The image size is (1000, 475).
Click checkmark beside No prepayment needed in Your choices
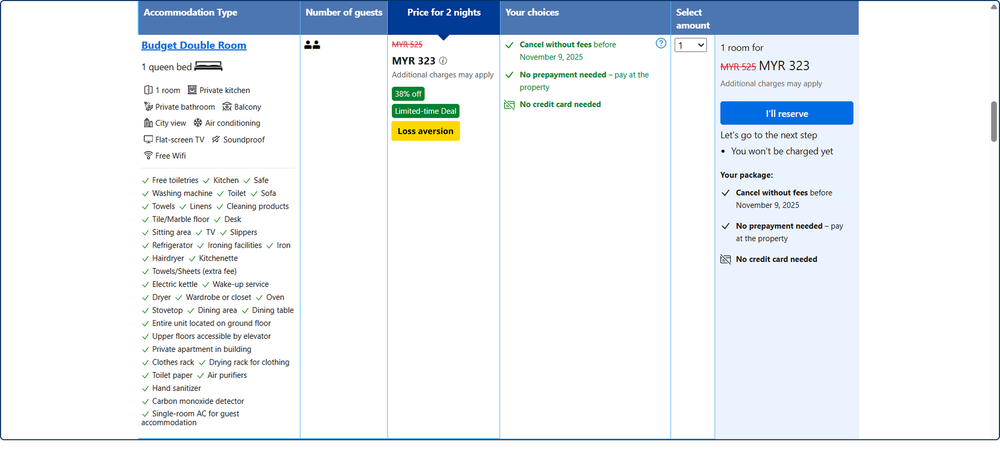tap(509, 75)
